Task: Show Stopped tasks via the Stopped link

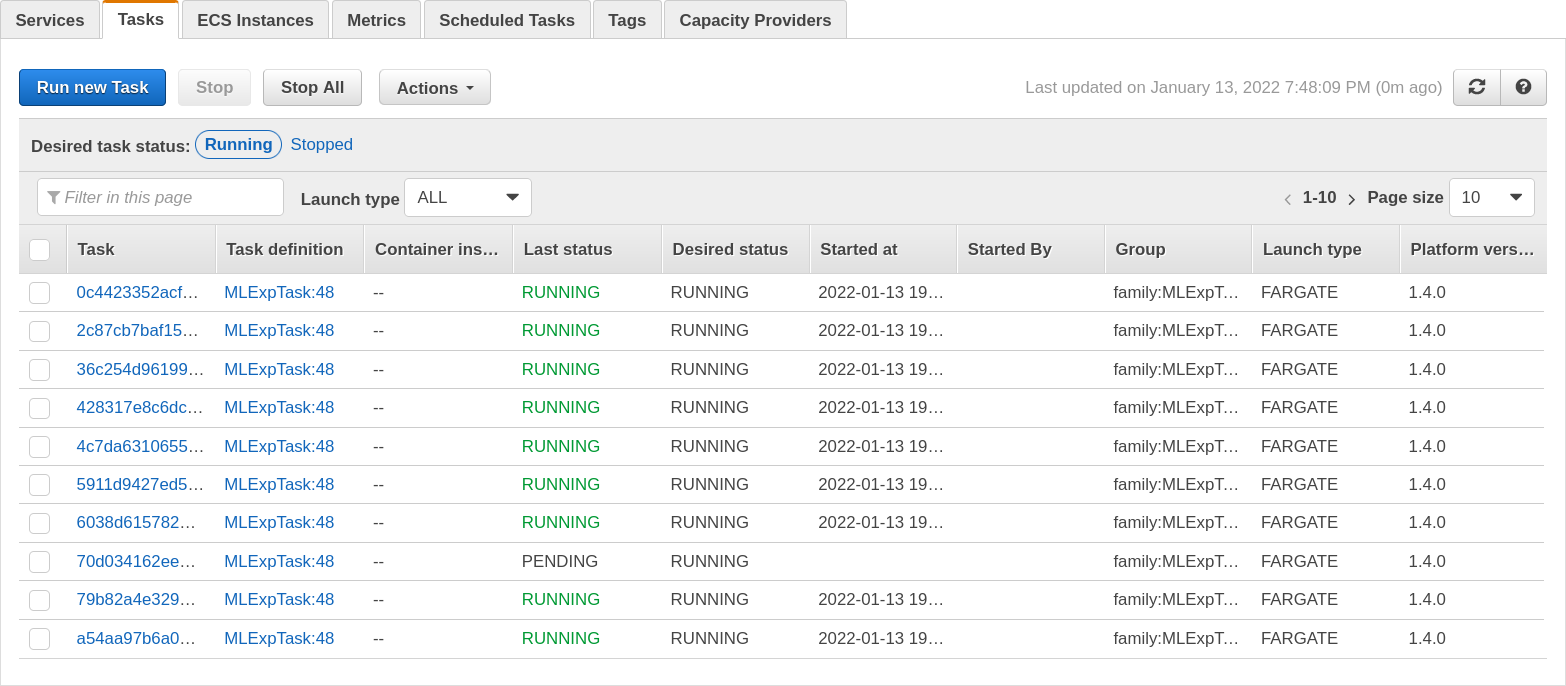Action: 321,144
